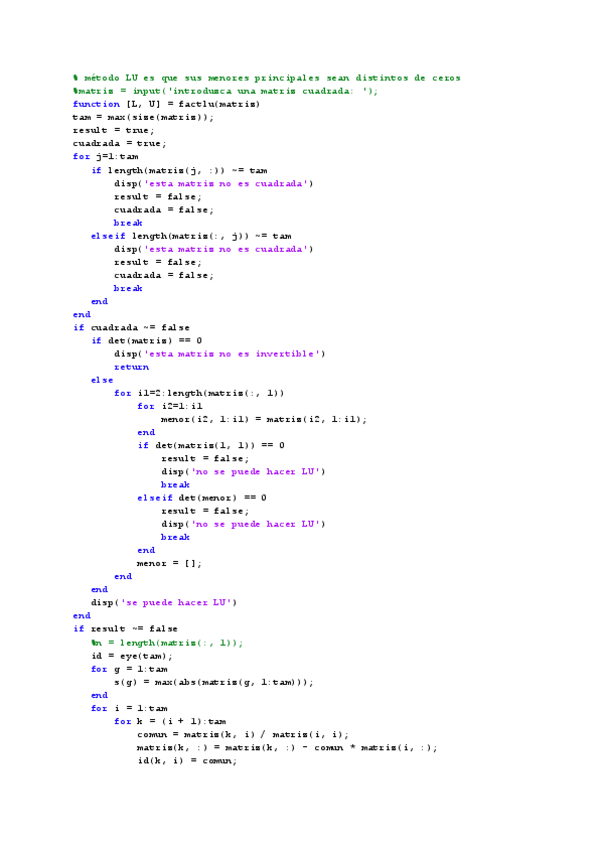Click "comun = matriz(k, i) / matriz(i, i);"
Screen dimensions: 600x848
click(x=243, y=734)
